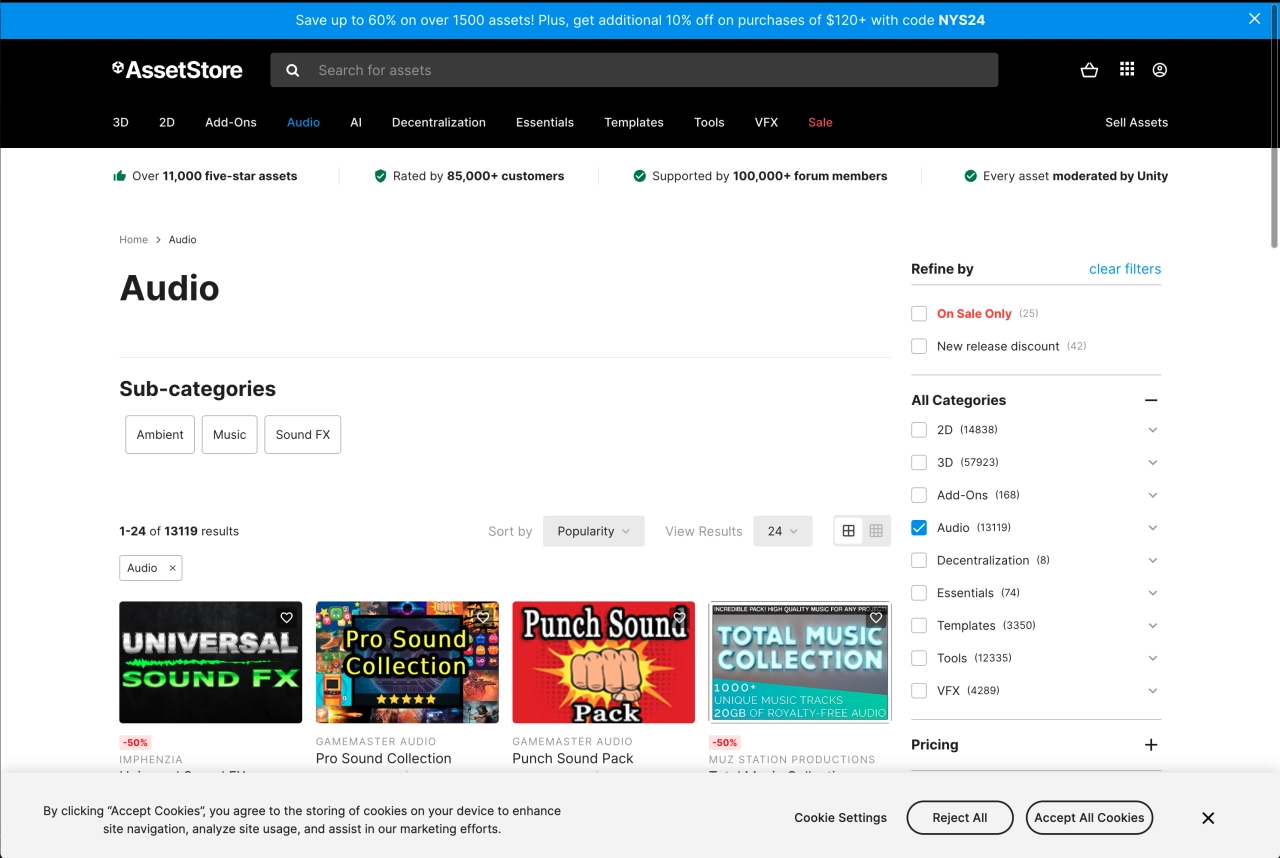Open the View Results 24 dropdown
Image resolution: width=1280 pixels, height=858 pixels.
pos(783,531)
